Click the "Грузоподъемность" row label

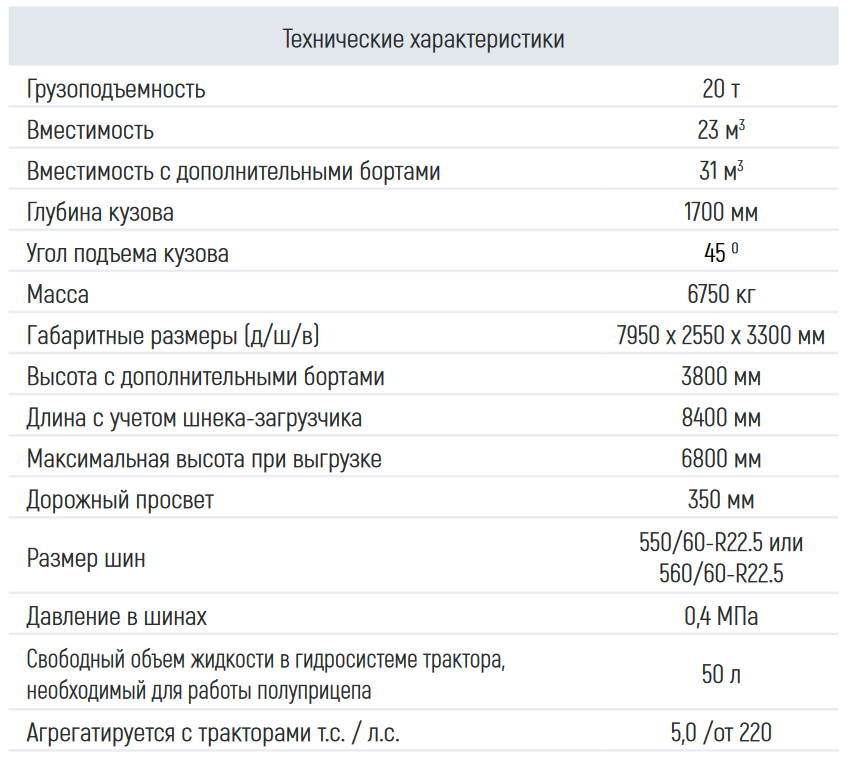click(x=116, y=89)
